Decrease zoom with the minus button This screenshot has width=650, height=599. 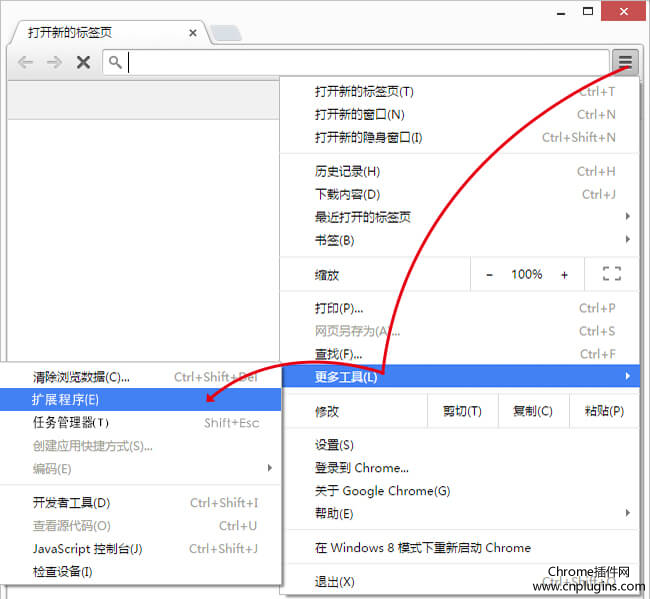489,274
